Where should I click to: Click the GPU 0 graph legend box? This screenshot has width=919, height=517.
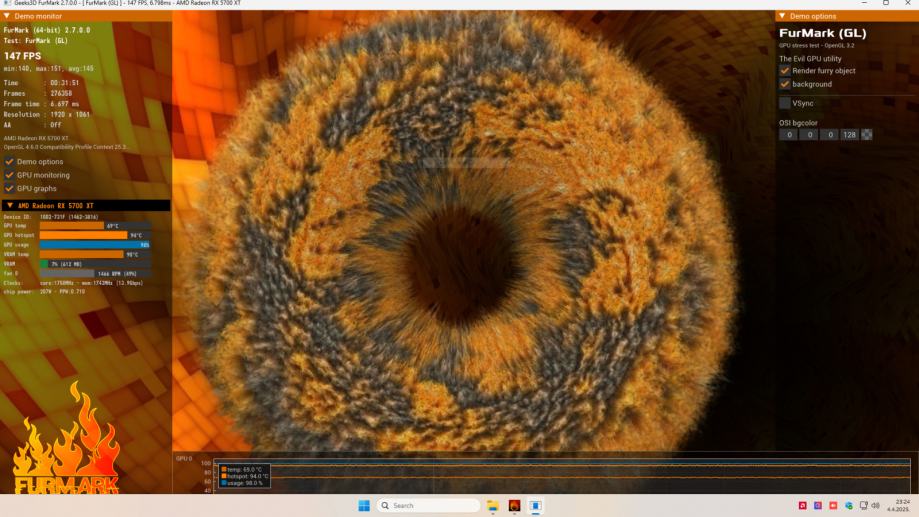(x=244, y=476)
